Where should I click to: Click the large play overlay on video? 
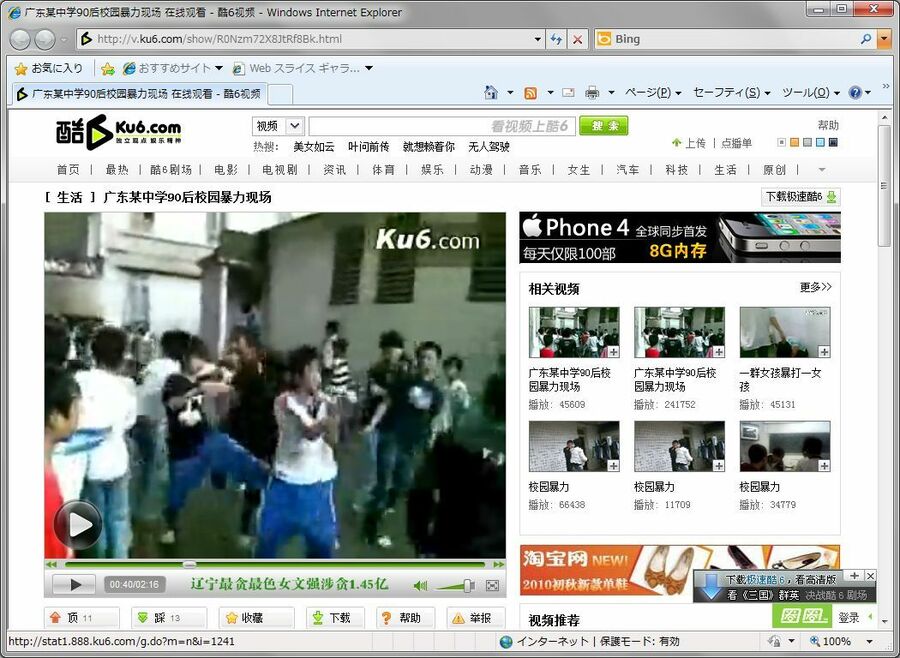(77, 524)
